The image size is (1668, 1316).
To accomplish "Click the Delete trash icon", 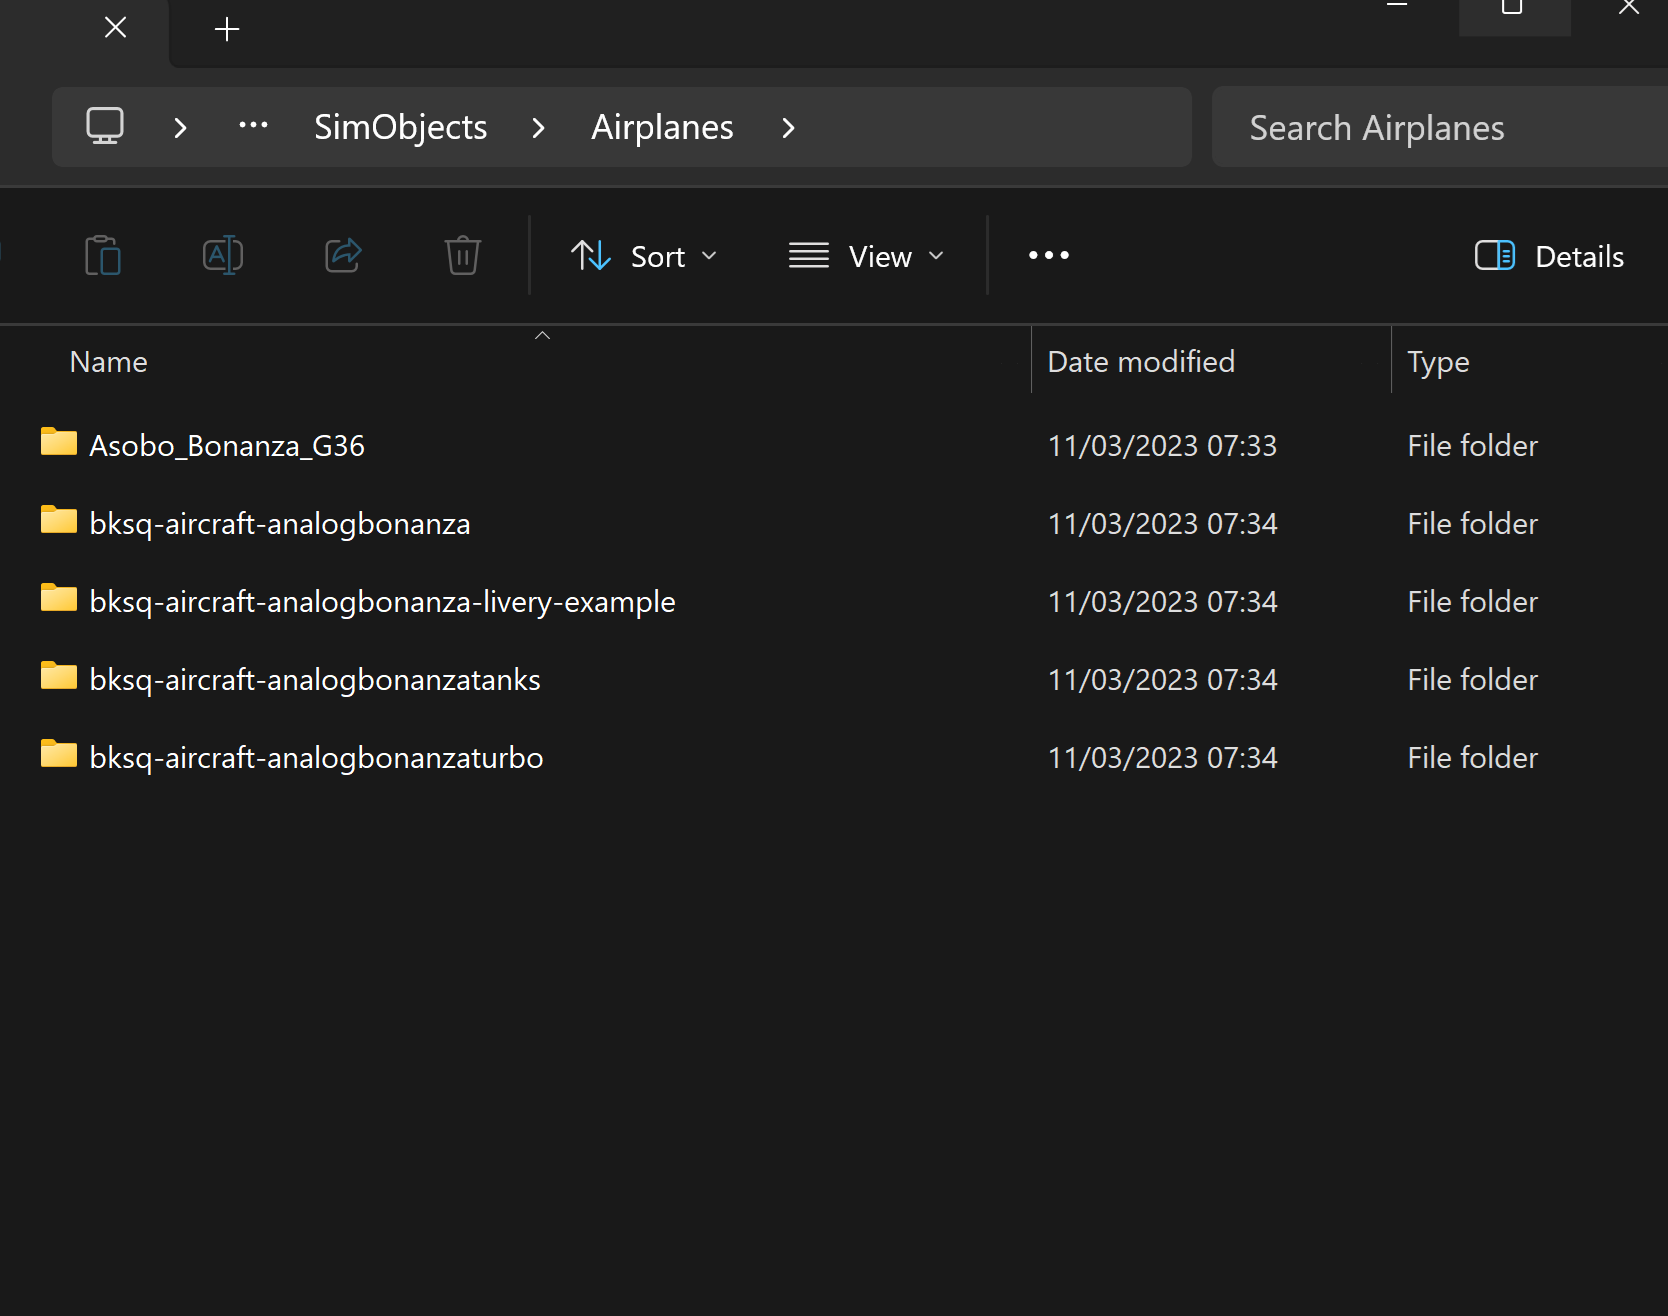I will tap(463, 256).
